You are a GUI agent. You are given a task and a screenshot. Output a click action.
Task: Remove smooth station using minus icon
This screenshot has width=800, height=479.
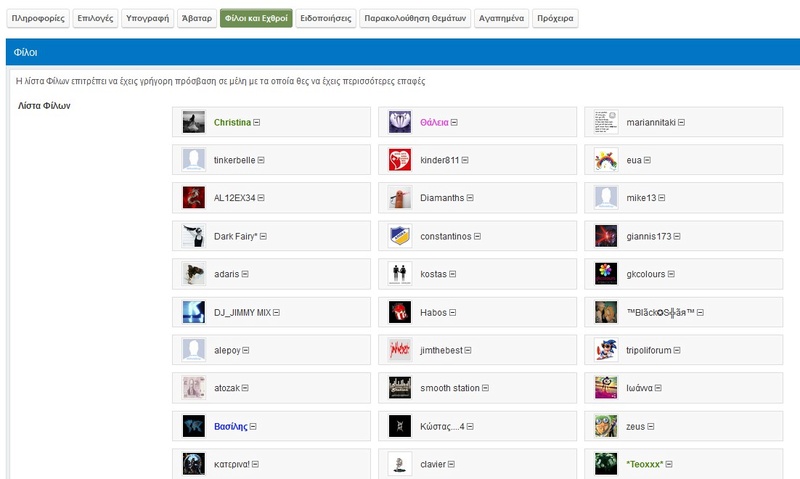(x=486, y=388)
